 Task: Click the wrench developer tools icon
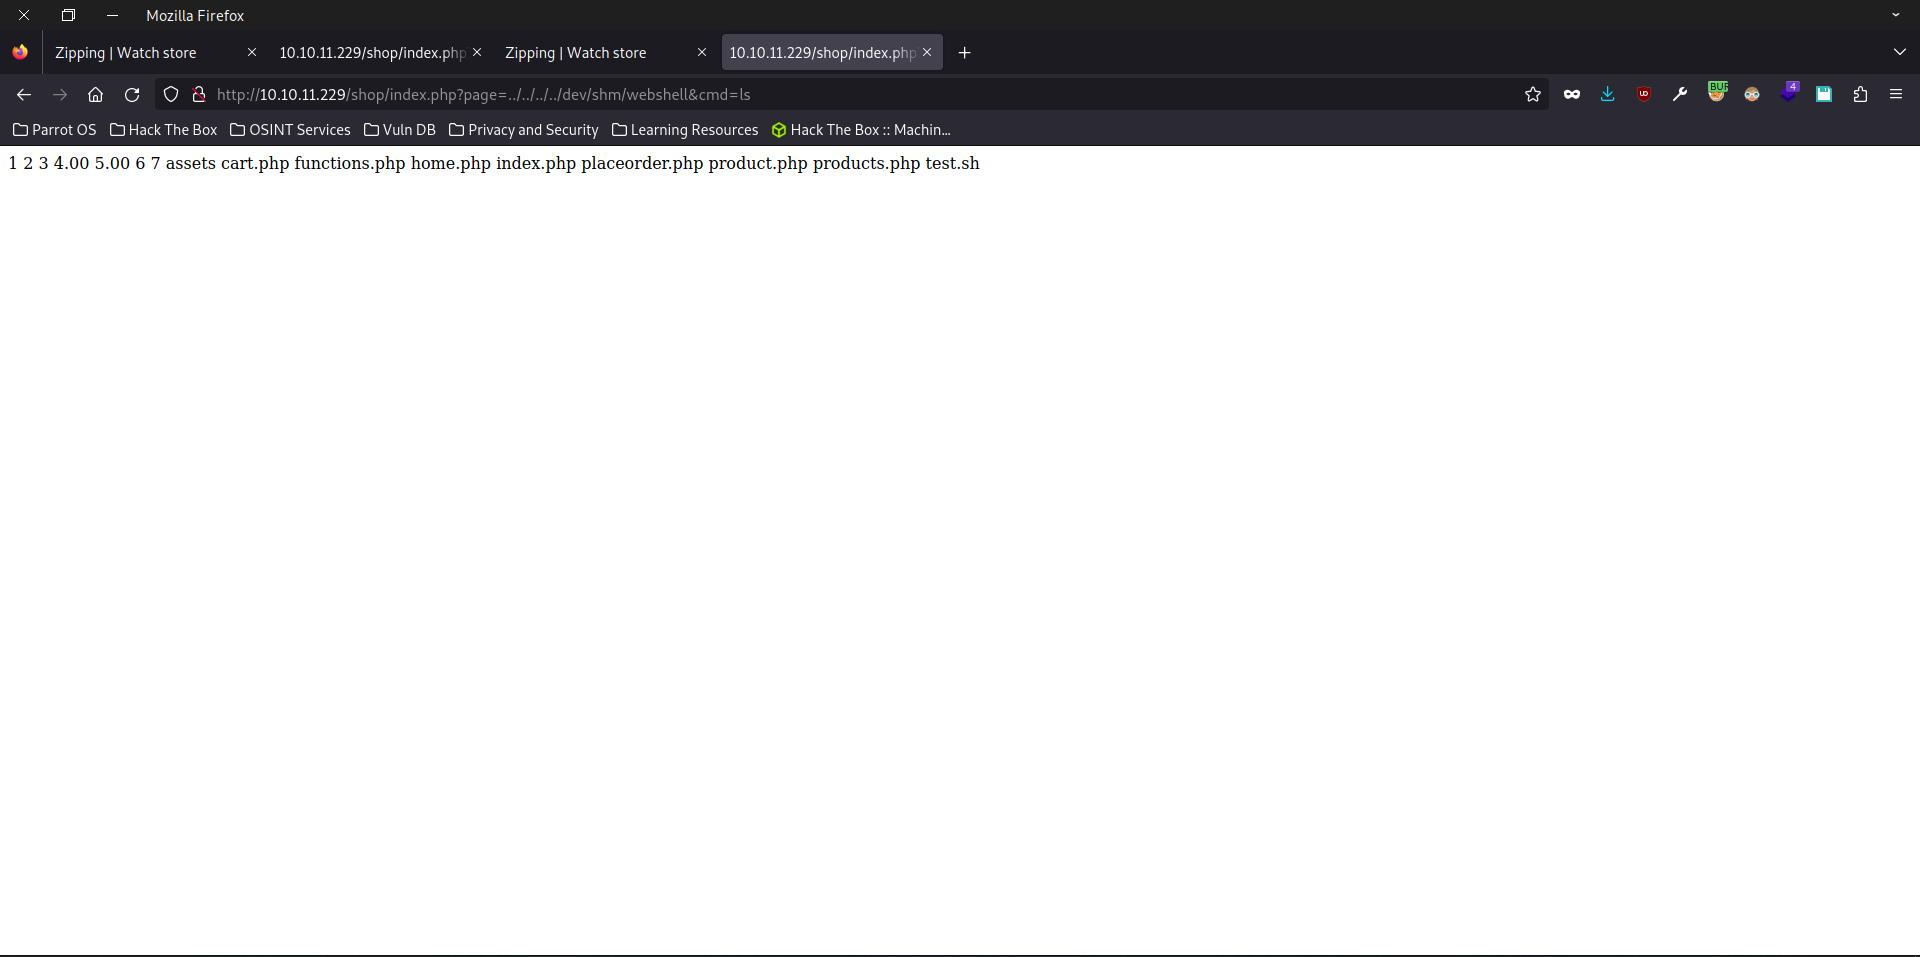pyautogui.click(x=1680, y=94)
